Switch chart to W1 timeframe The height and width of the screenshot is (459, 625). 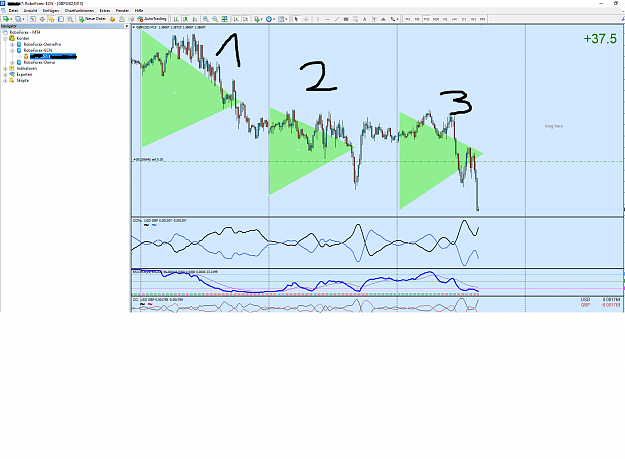point(474,19)
